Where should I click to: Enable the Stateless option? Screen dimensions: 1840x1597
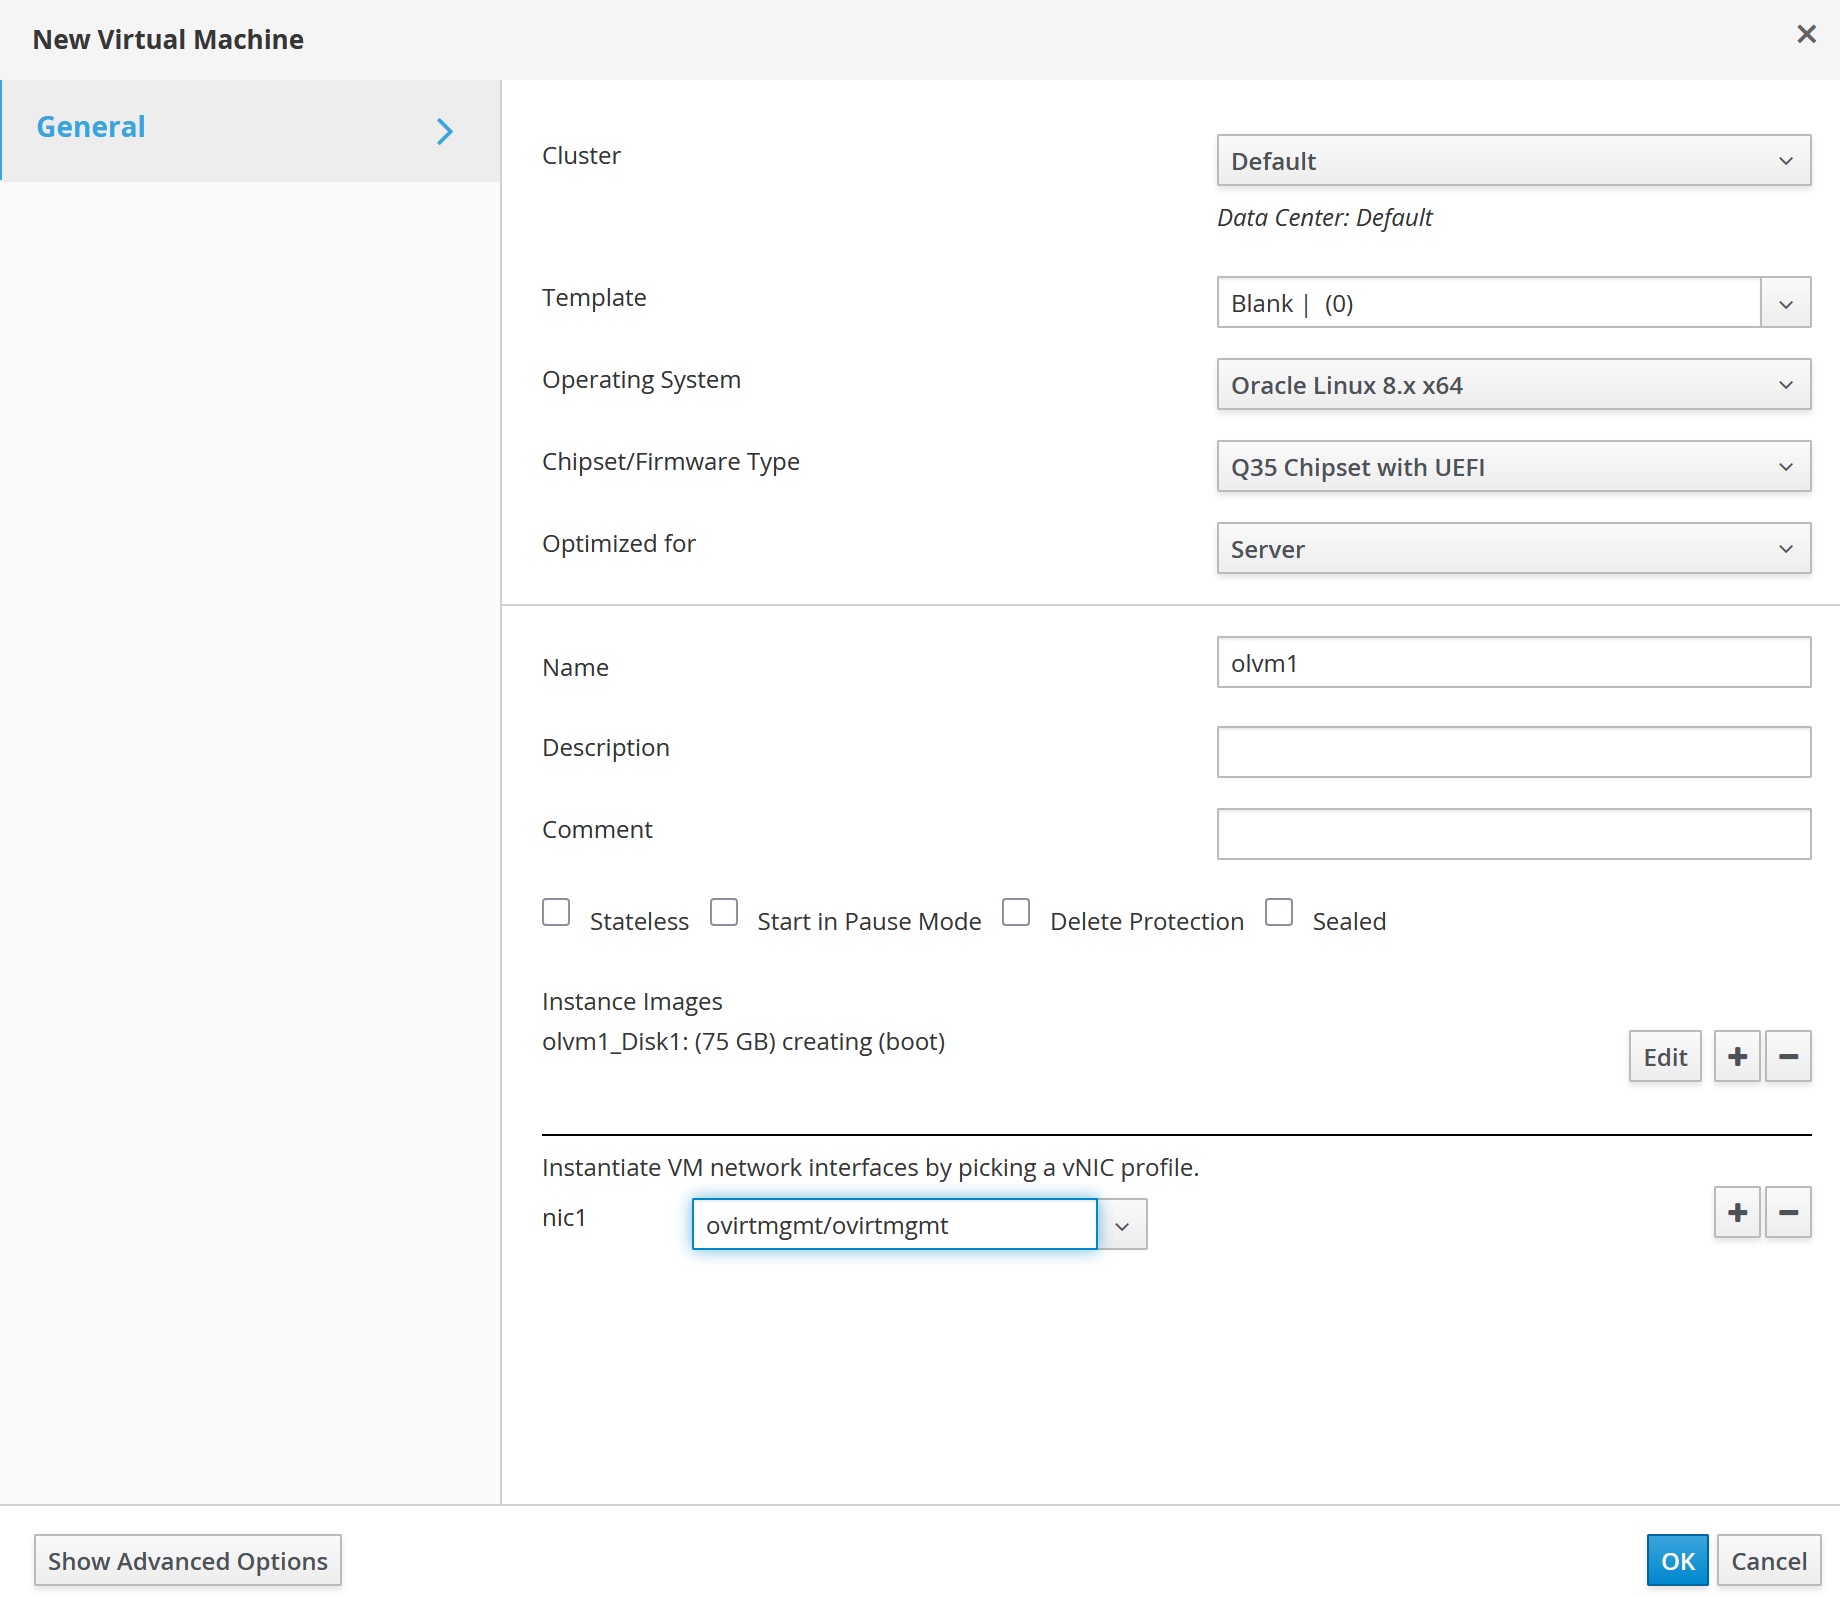[556, 912]
